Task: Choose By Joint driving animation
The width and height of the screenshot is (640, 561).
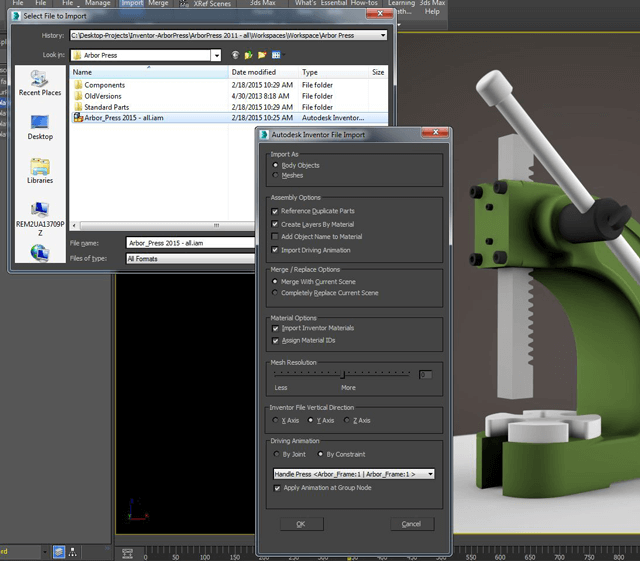Action: pyautogui.click(x=276, y=454)
